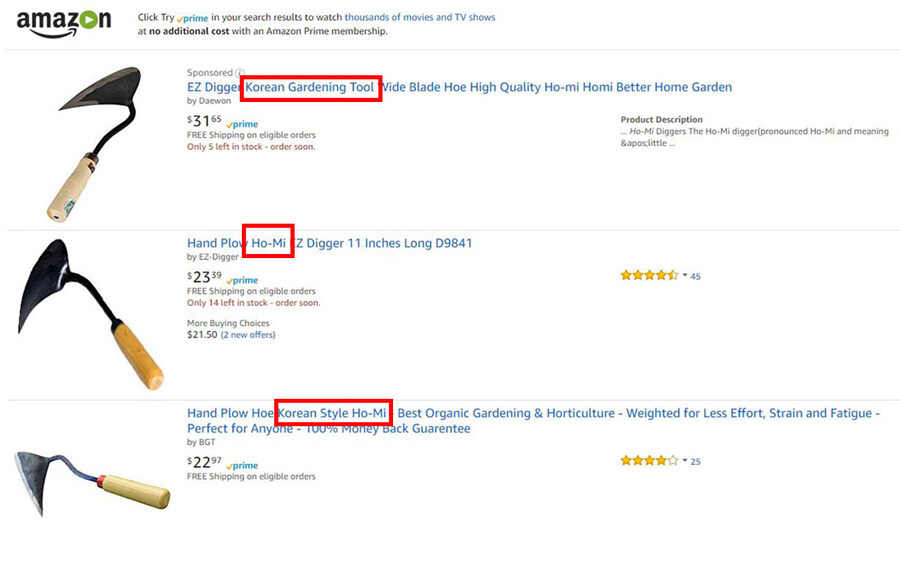Click 'thousands of movies and TV shows' link

tap(420, 17)
